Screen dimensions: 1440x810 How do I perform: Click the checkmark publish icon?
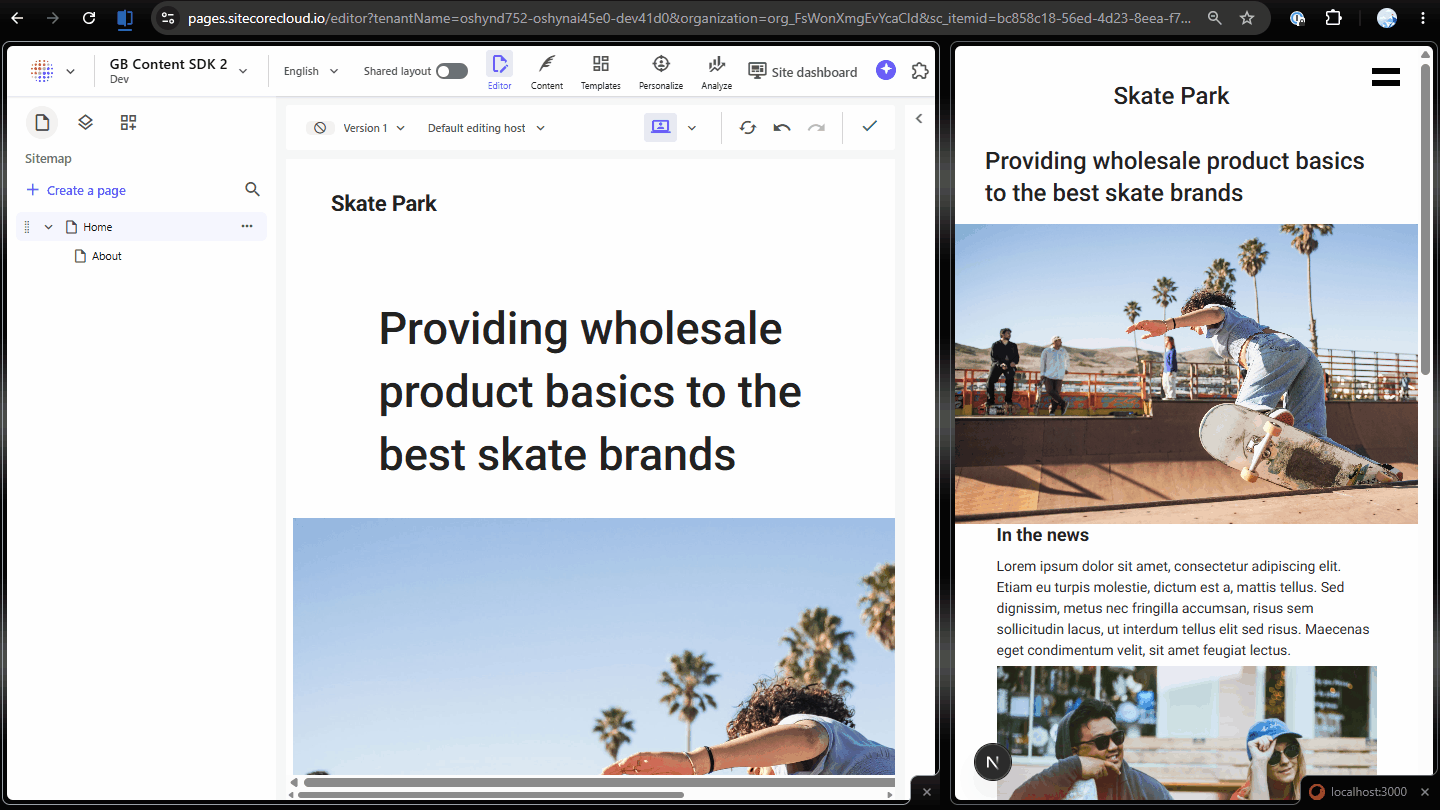[869, 126]
